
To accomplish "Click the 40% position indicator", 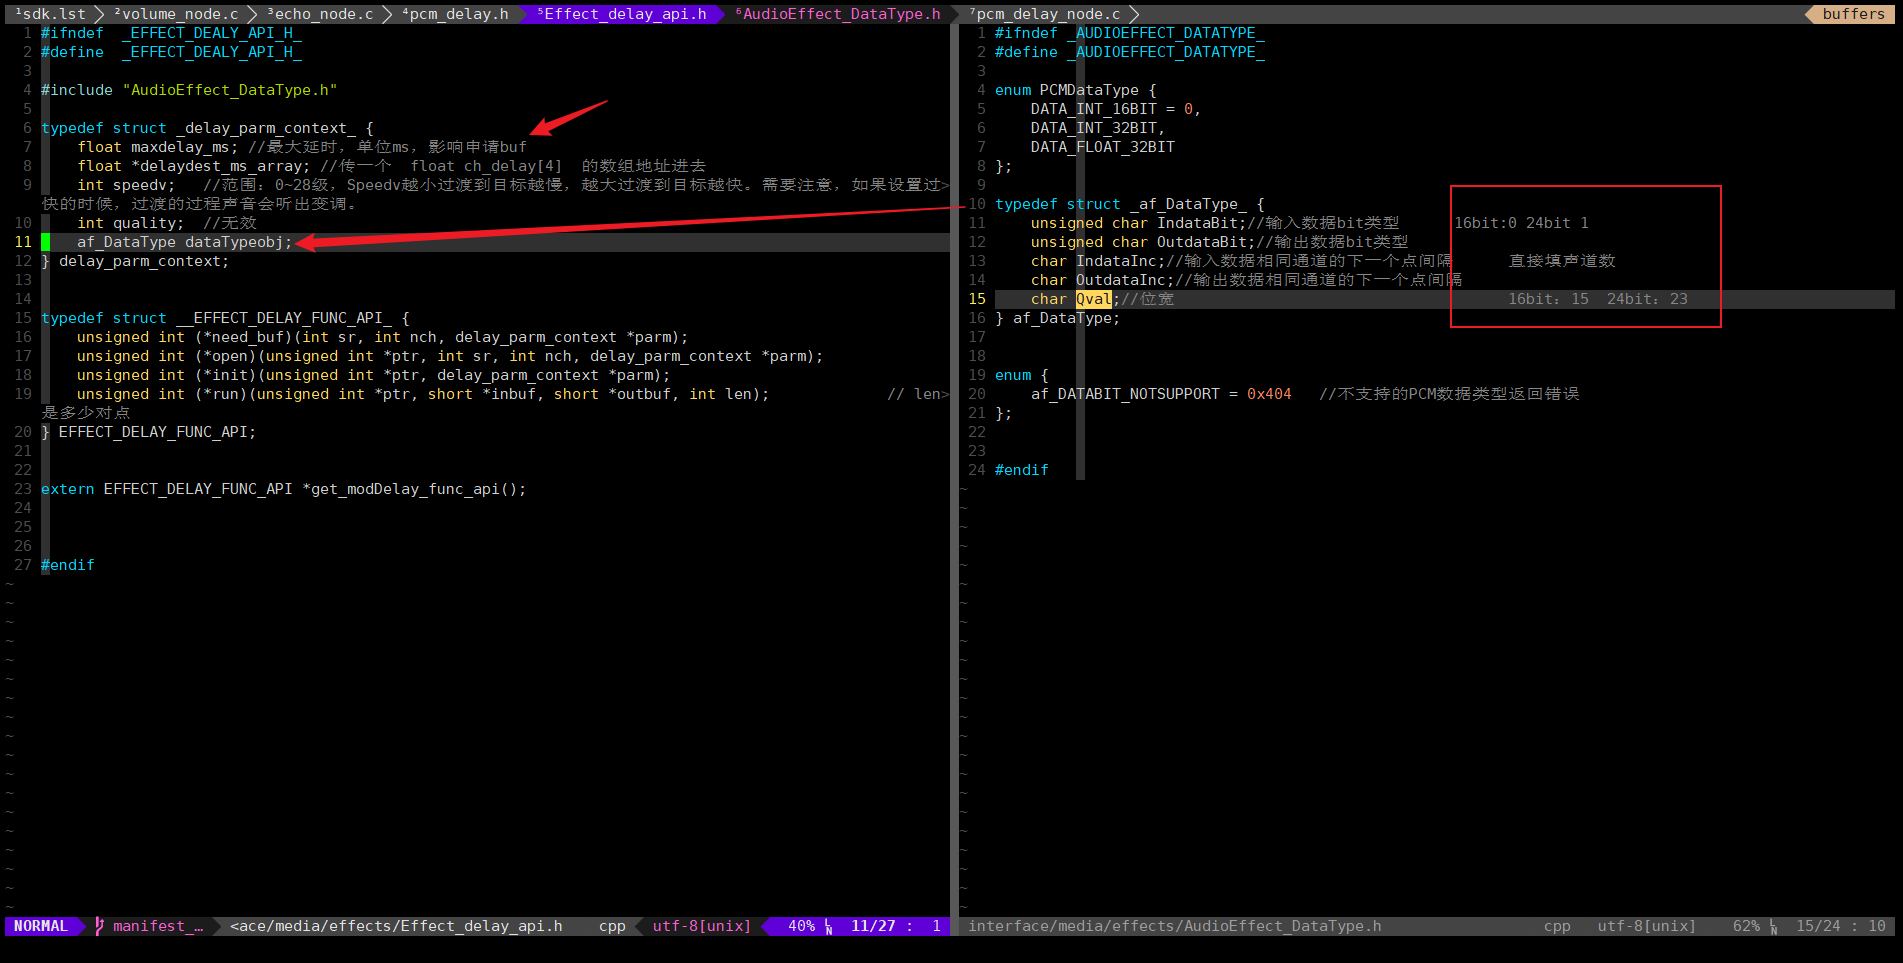I will click(801, 926).
